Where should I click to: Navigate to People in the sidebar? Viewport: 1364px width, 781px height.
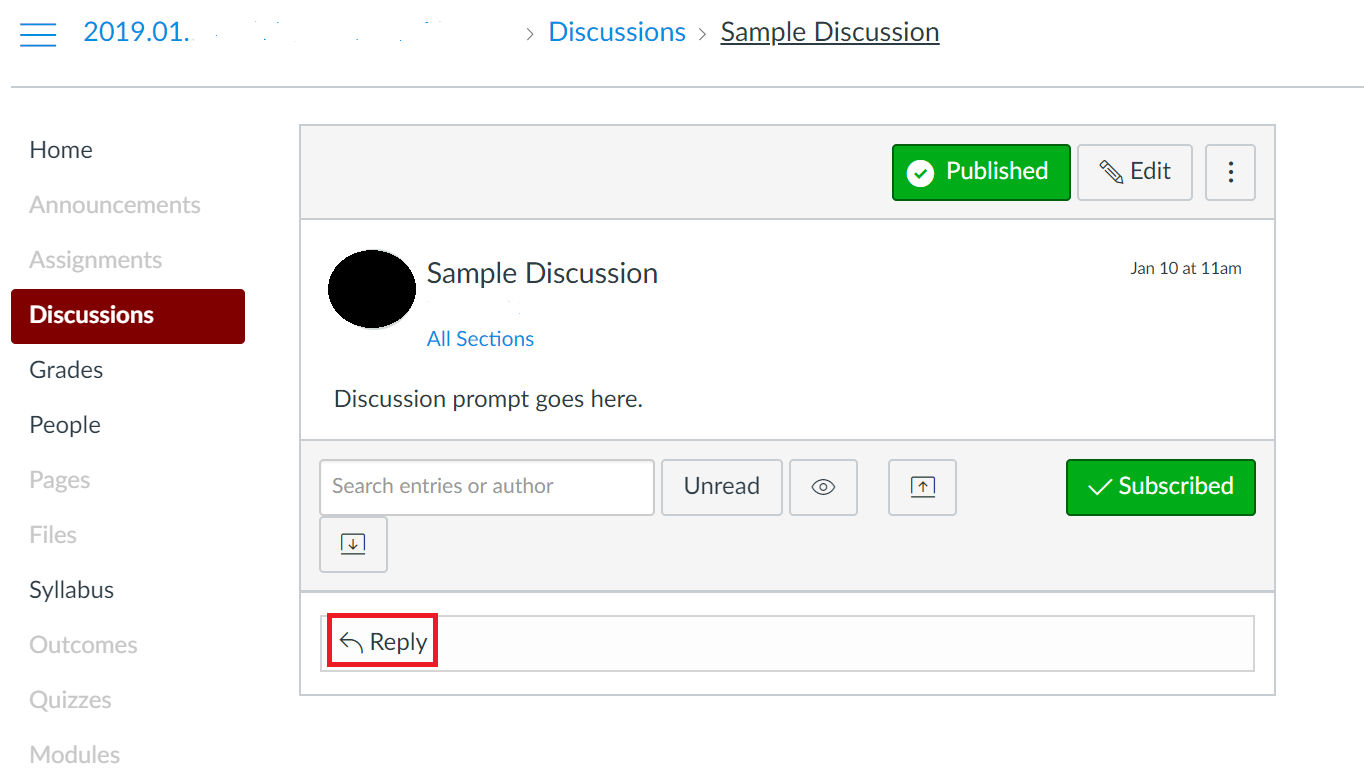65,425
